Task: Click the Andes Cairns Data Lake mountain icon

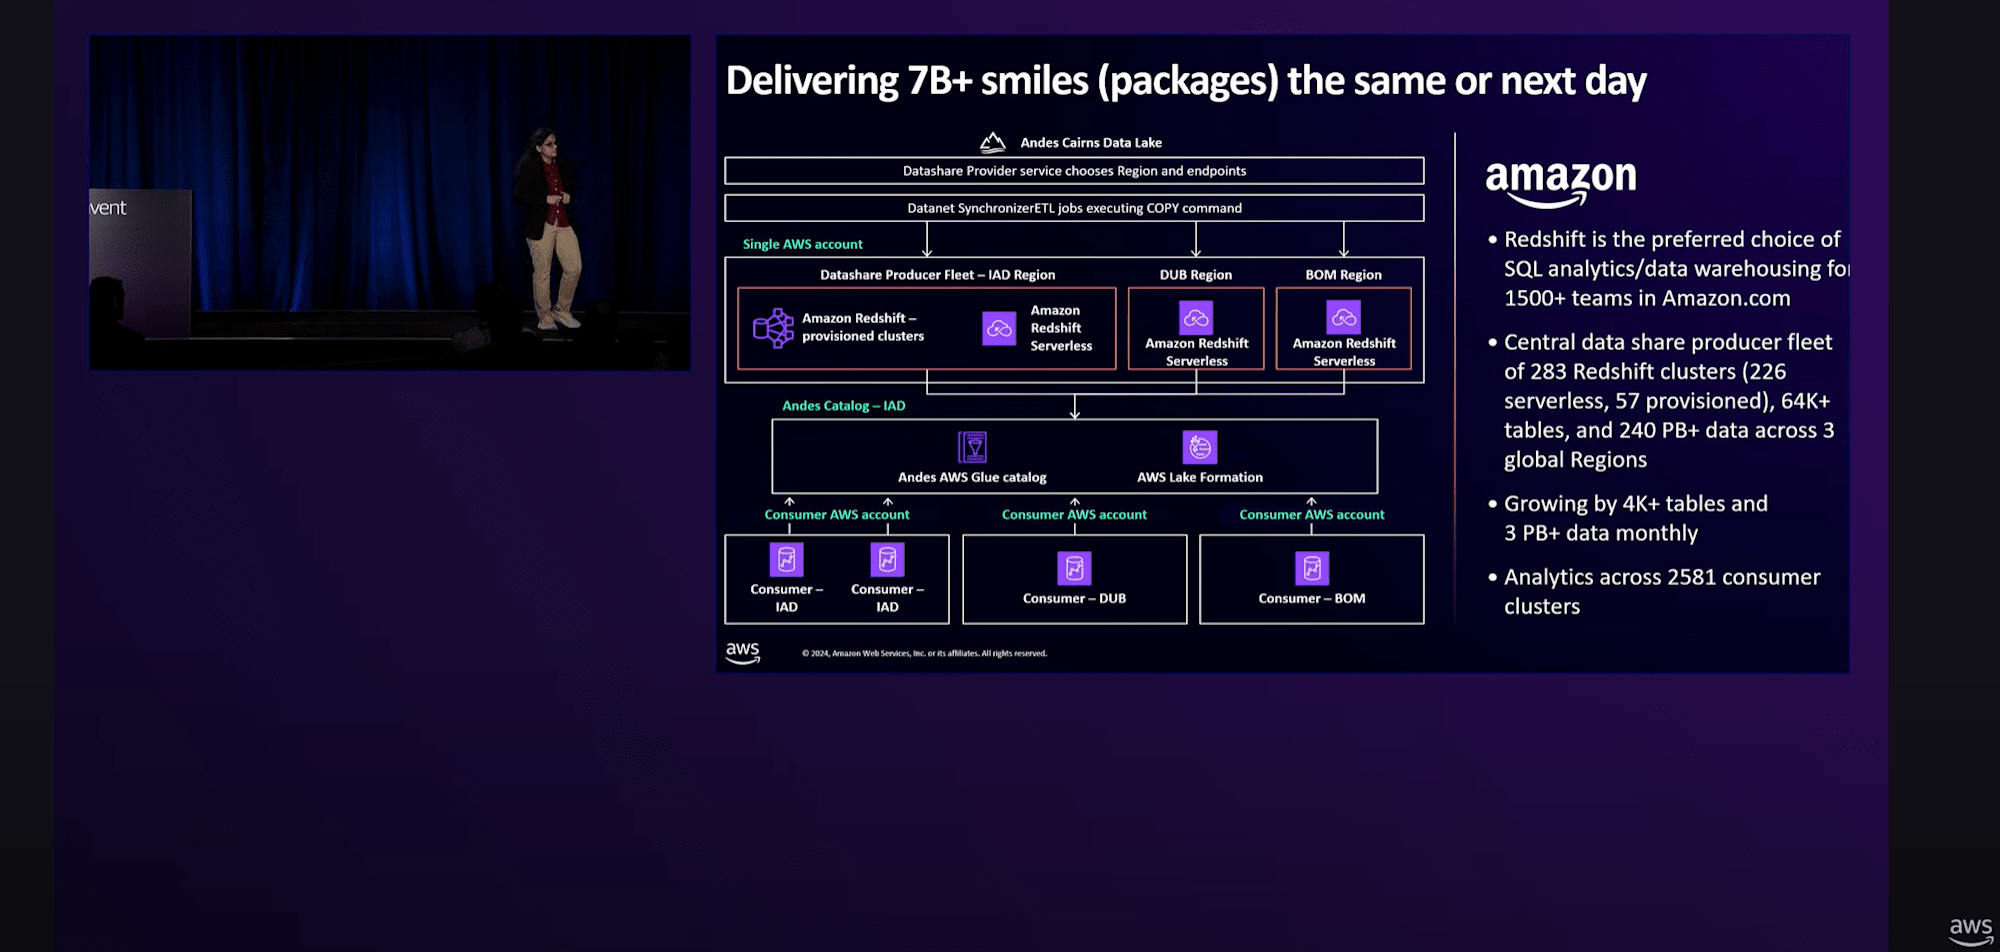Action: 992,143
